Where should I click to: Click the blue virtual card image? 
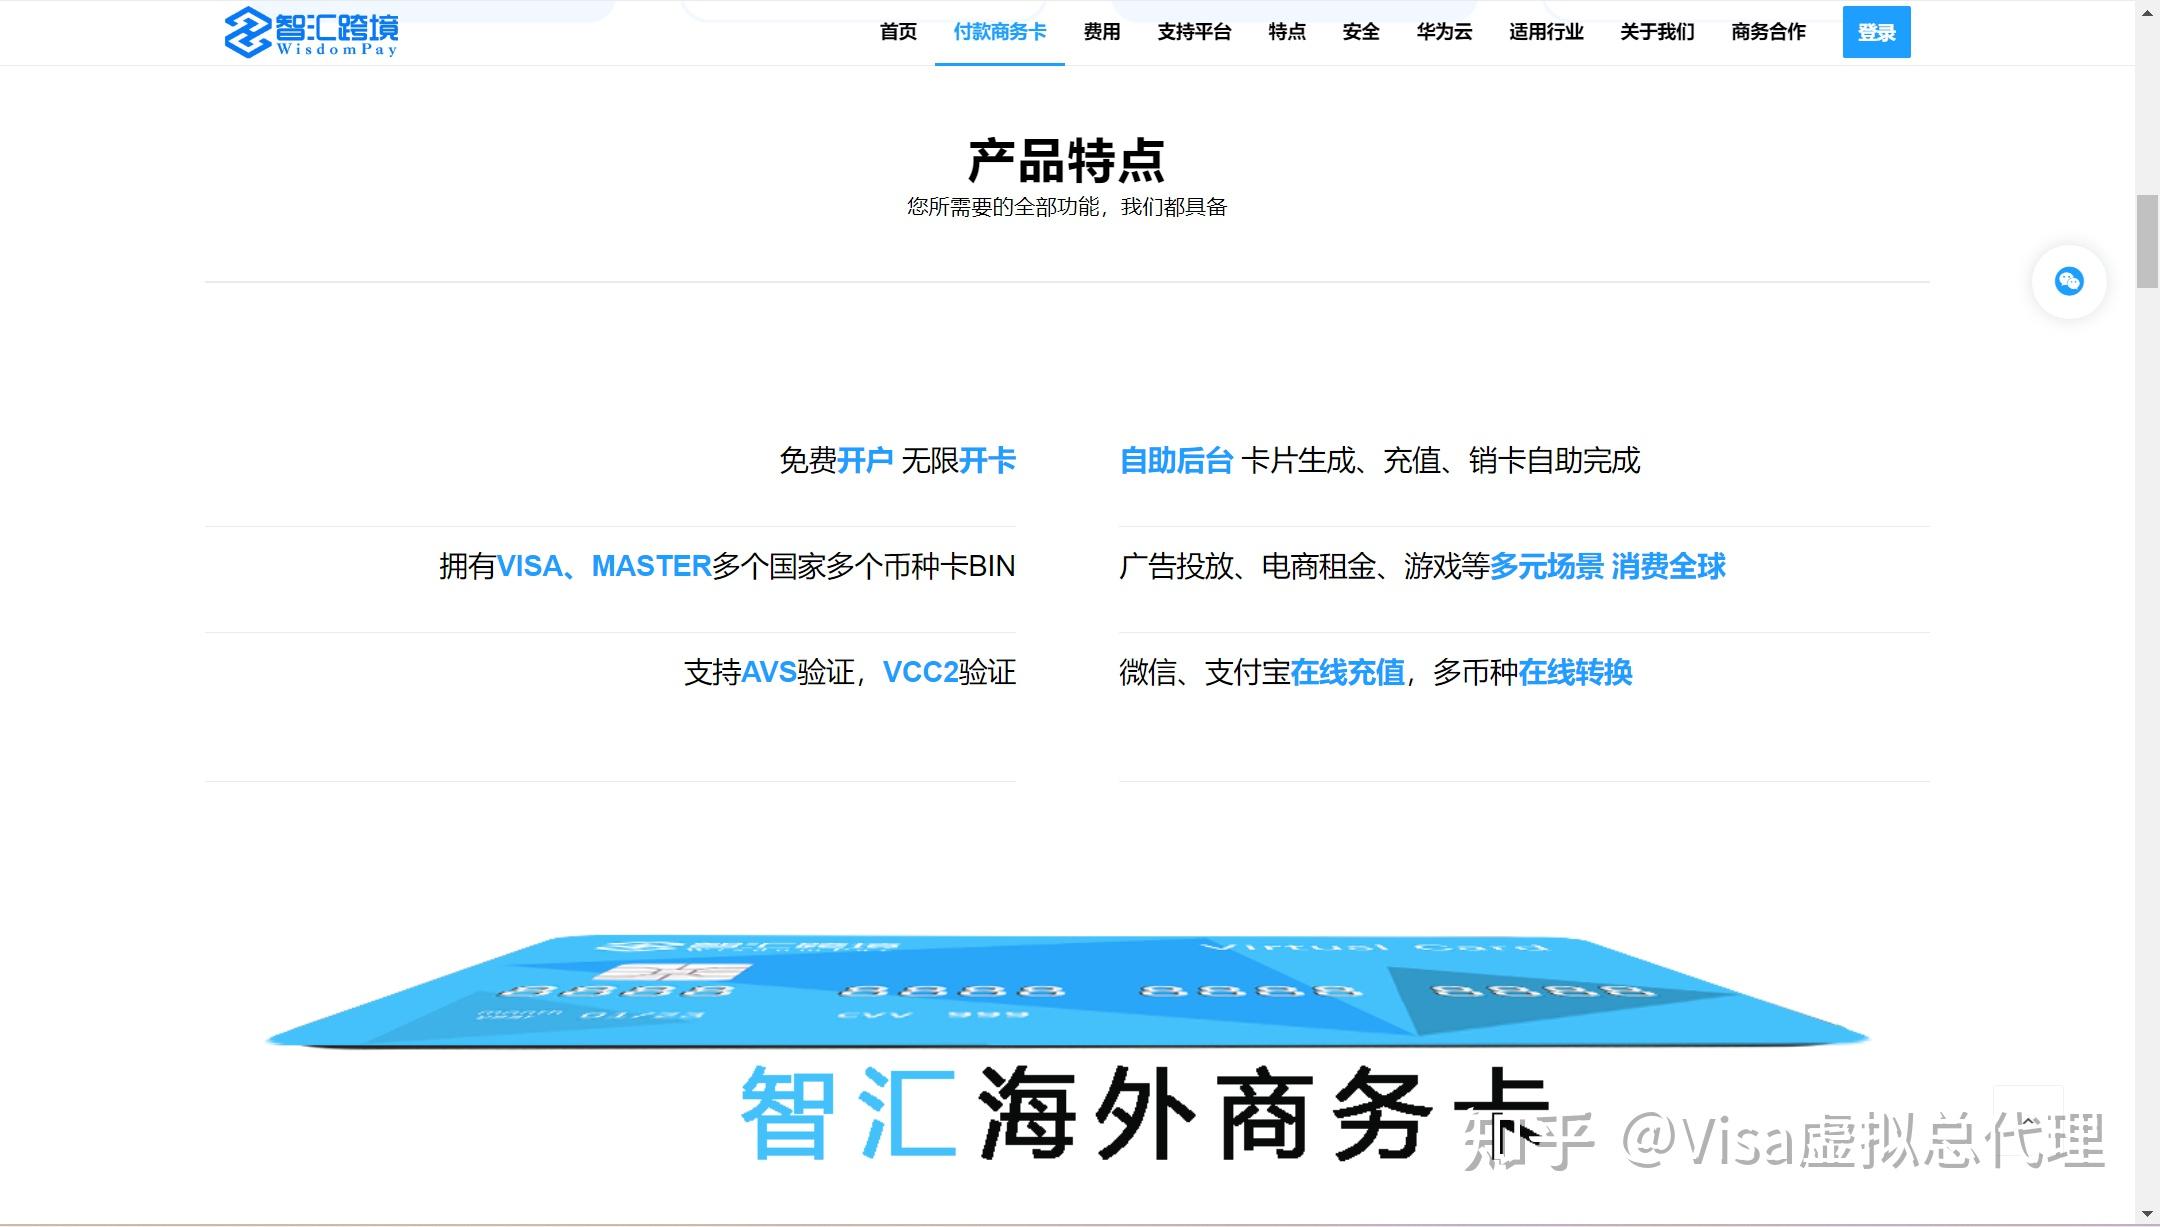tap(1067, 990)
